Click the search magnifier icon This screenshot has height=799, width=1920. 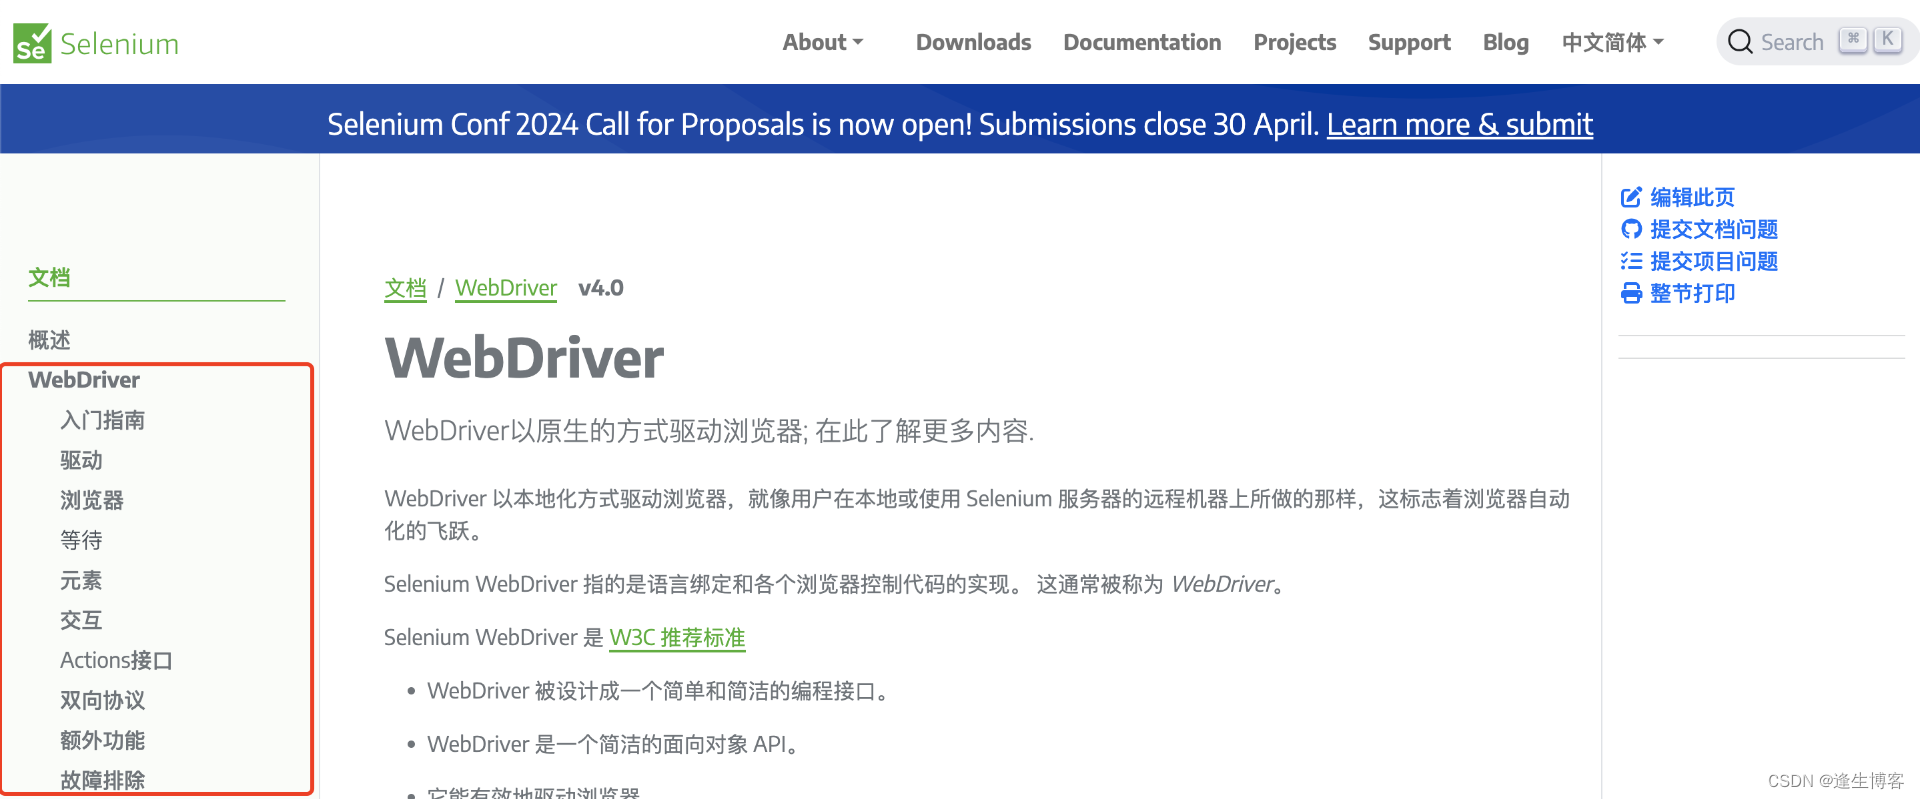1740,42
